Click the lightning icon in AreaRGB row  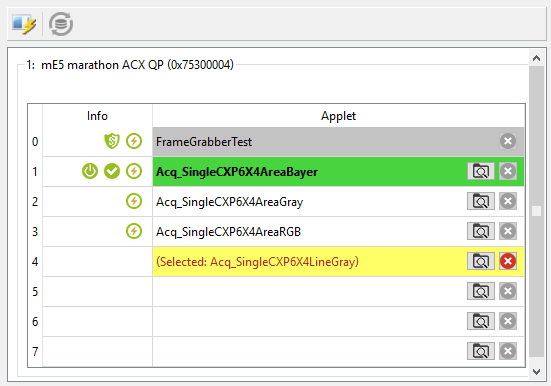click(x=134, y=231)
